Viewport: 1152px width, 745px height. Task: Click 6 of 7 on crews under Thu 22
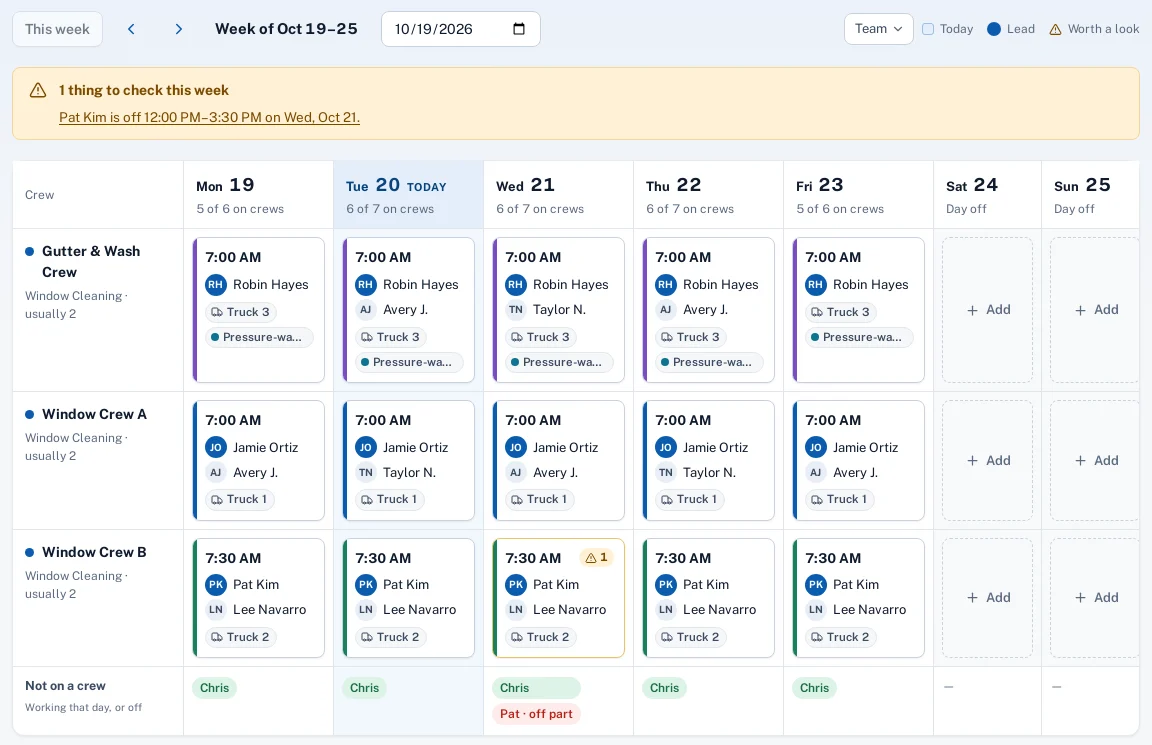click(690, 209)
